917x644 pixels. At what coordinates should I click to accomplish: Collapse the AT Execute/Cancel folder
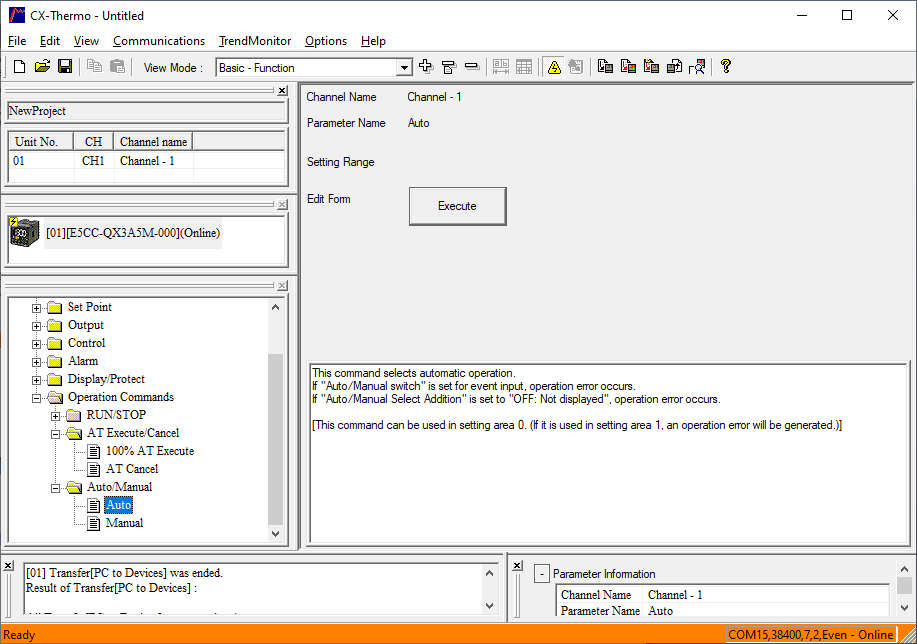56,435
